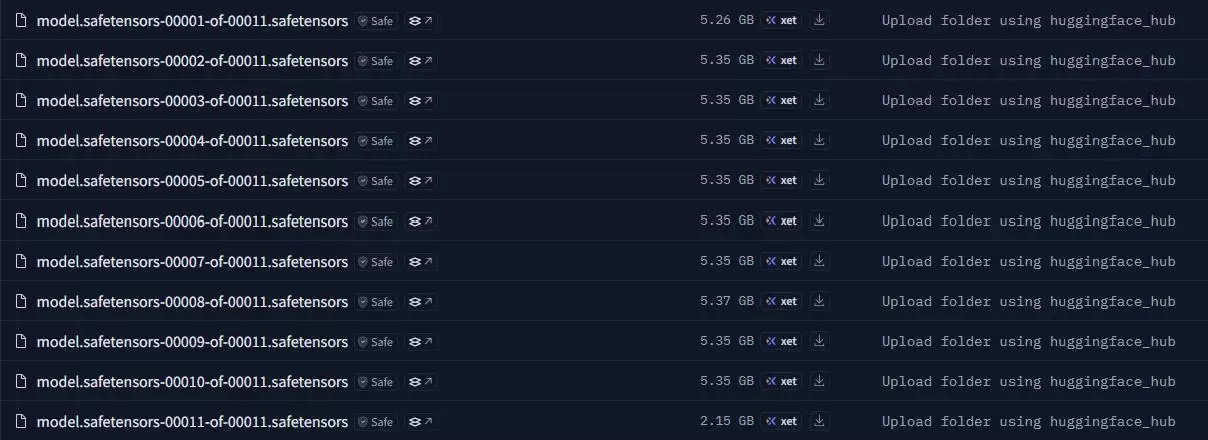The width and height of the screenshot is (1208, 440).
Task: Open commit message for shard 00002 upload
Action: (1028, 61)
